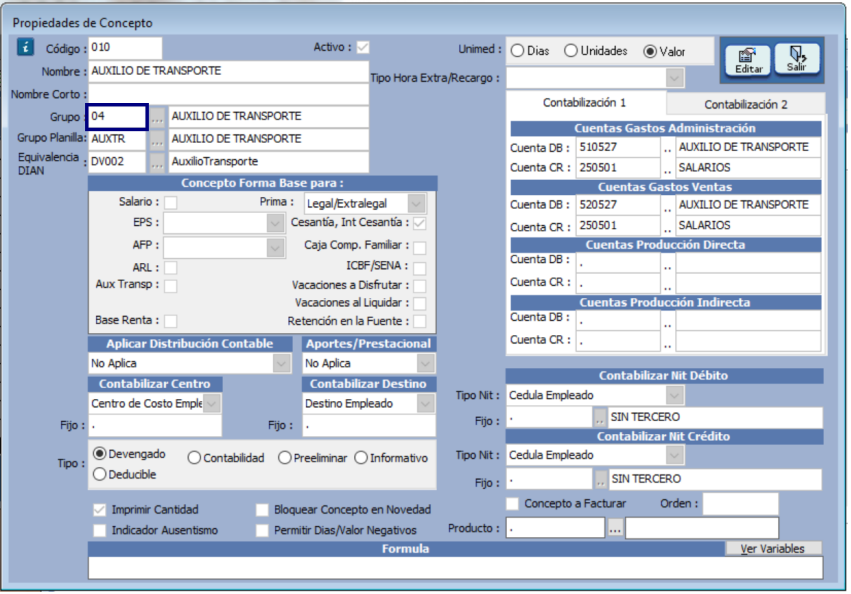
Task: Open Tipo Hora Extra/Recargo dropdown
Action: (x=674, y=78)
